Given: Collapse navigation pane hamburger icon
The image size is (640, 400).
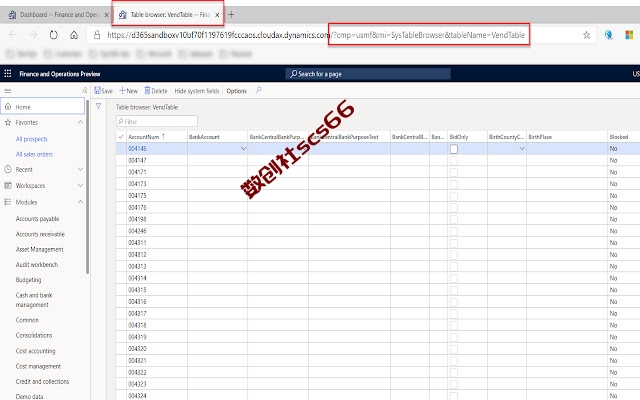Looking at the screenshot, I should point(8,91).
